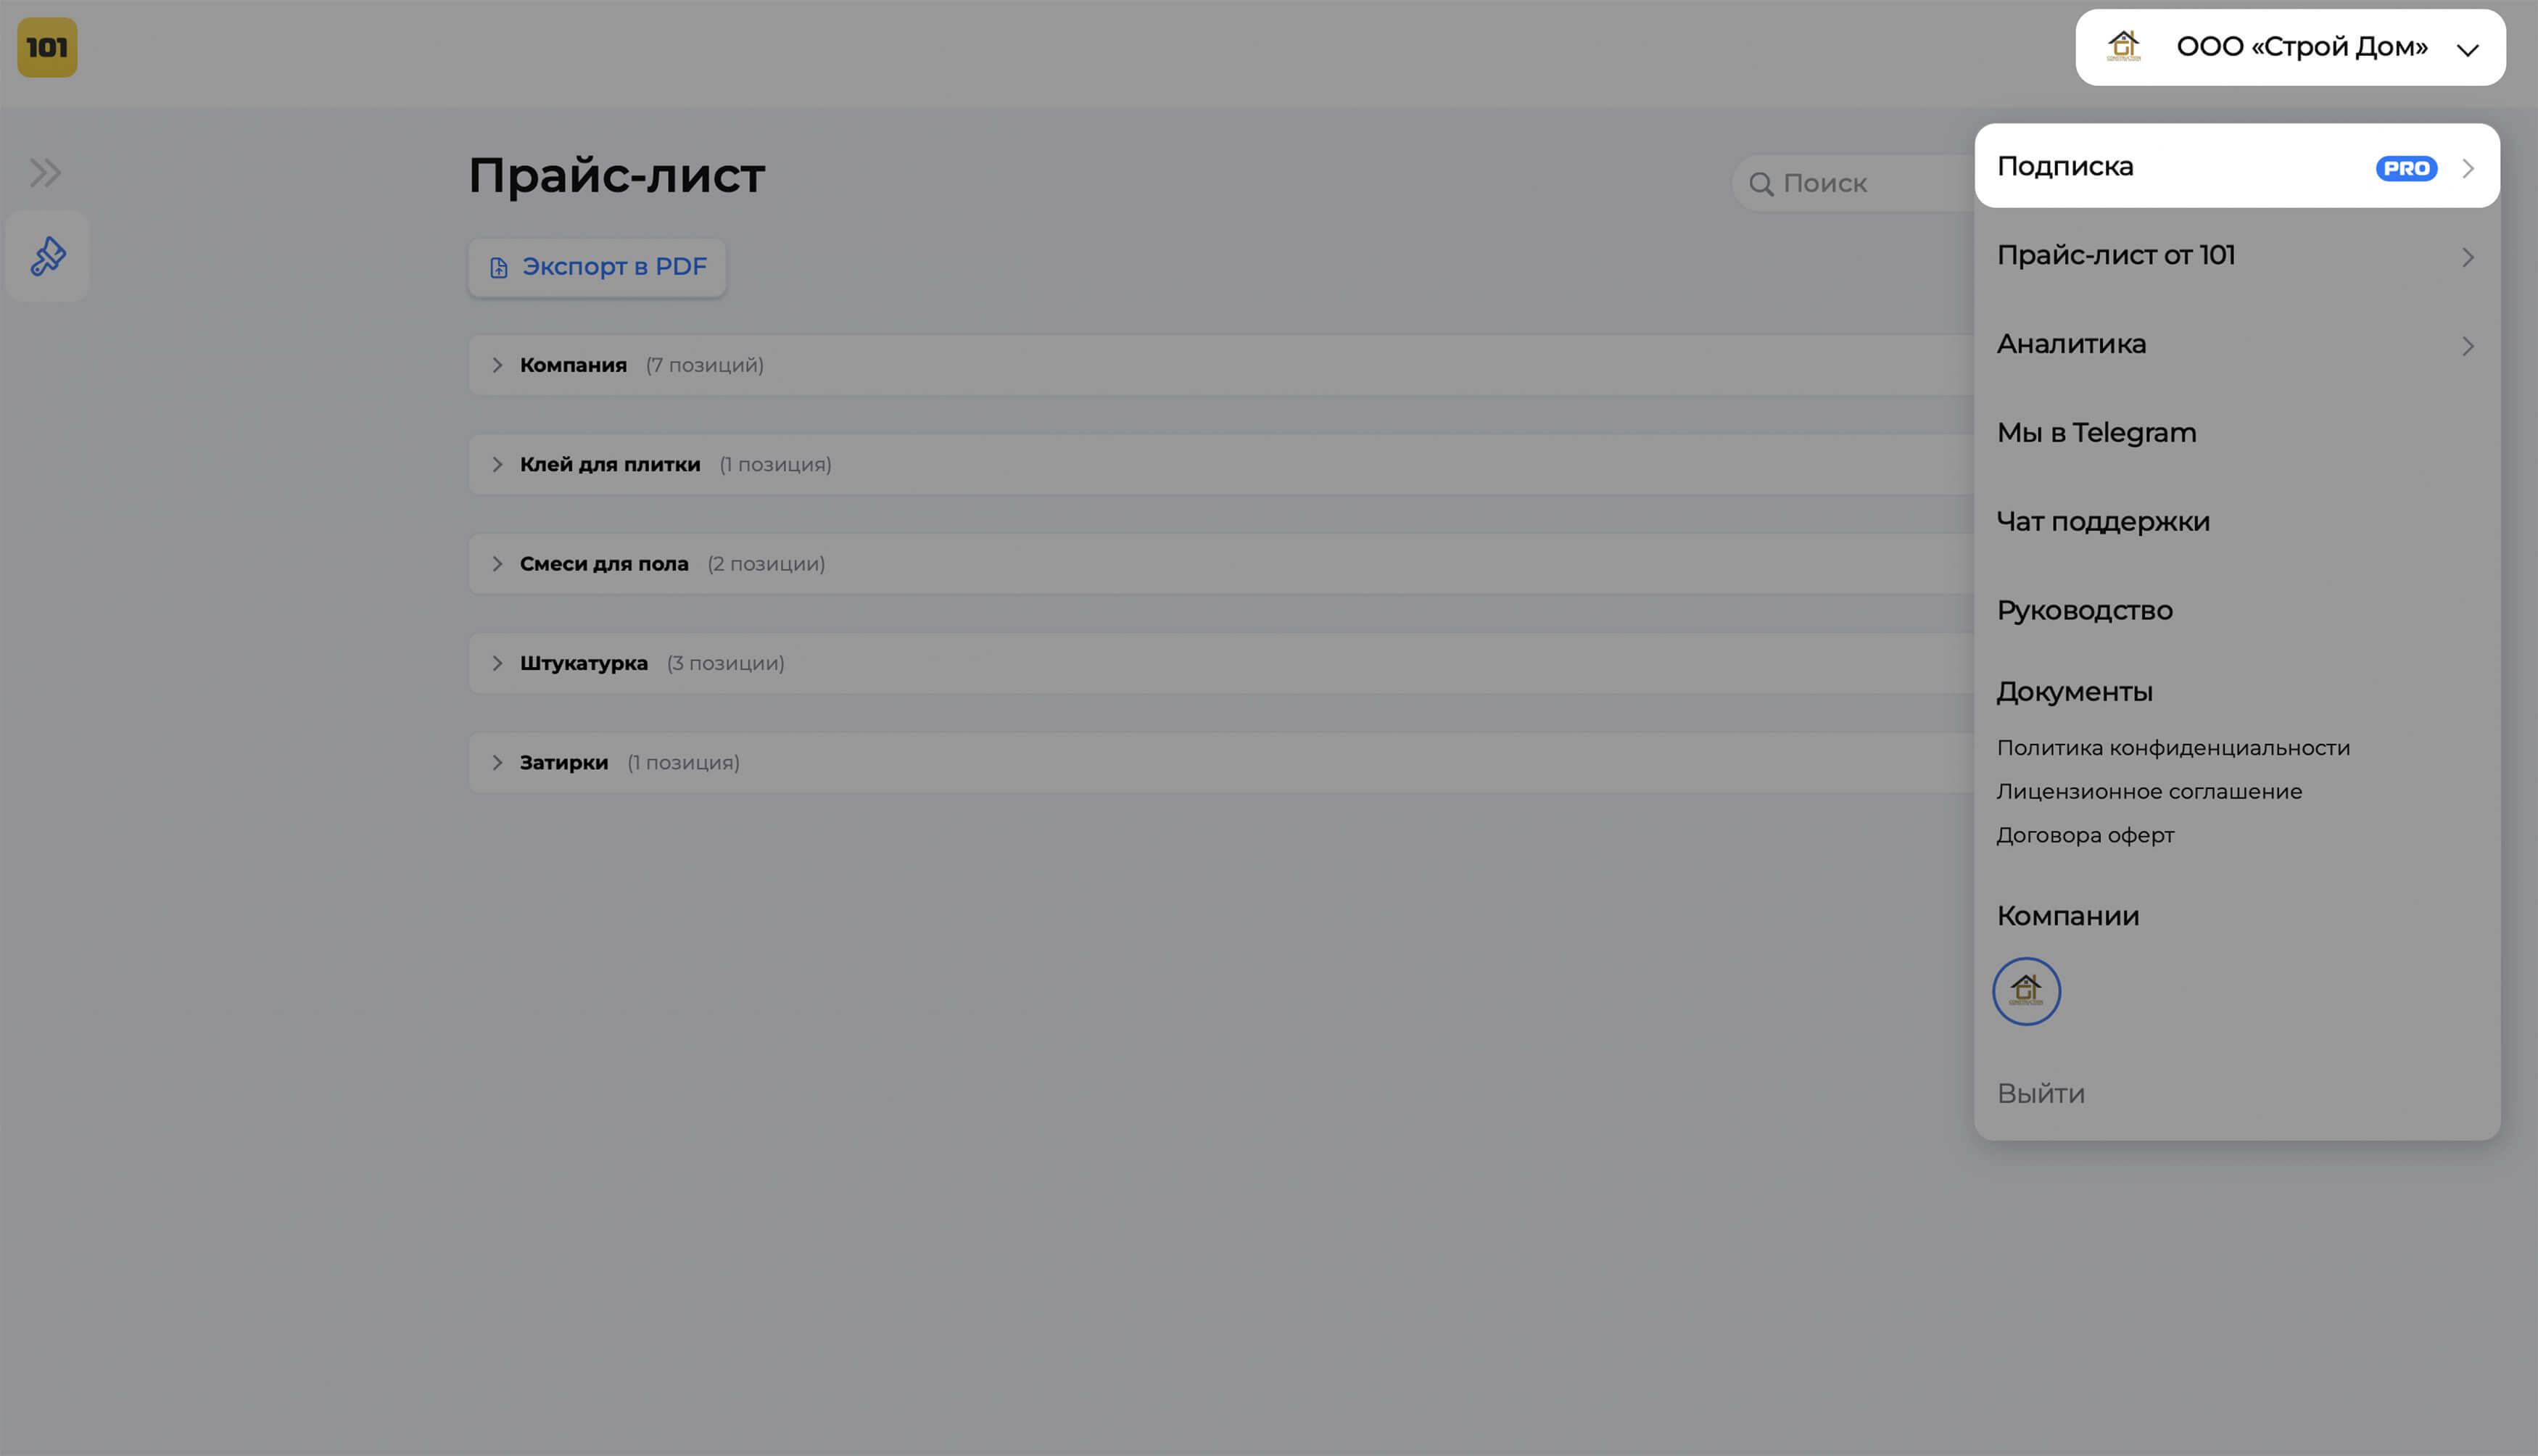Click the house logo in company selector
2538x1456 pixels.
[x=2123, y=47]
